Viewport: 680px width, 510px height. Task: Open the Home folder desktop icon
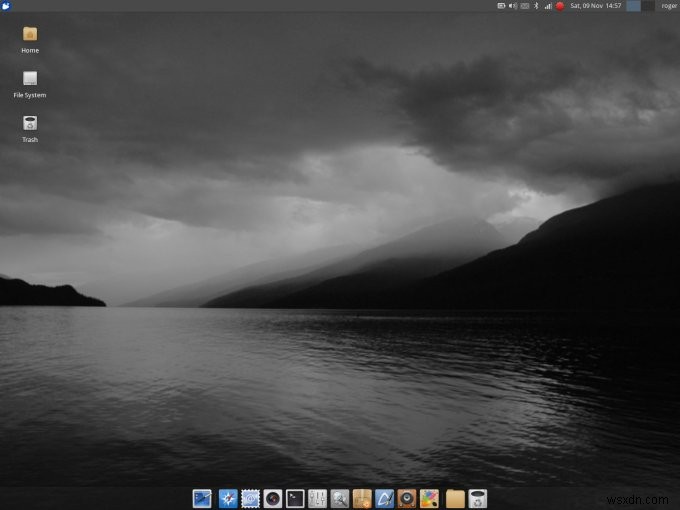30,34
